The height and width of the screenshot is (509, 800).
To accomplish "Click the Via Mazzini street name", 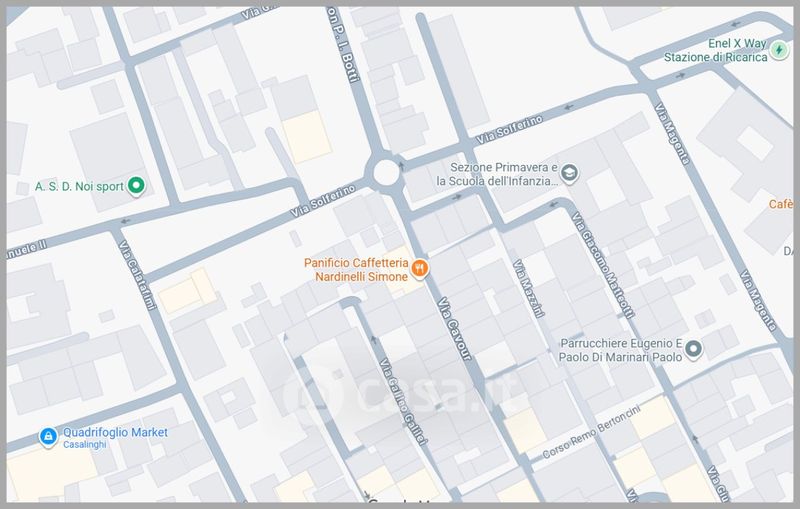I will pyautogui.click(x=529, y=290).
